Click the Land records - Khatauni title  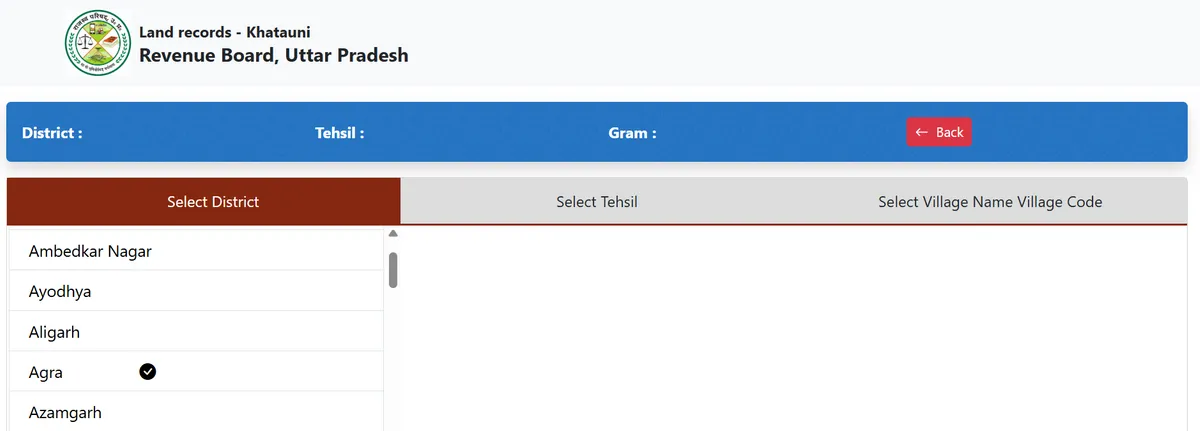(225, 33)
